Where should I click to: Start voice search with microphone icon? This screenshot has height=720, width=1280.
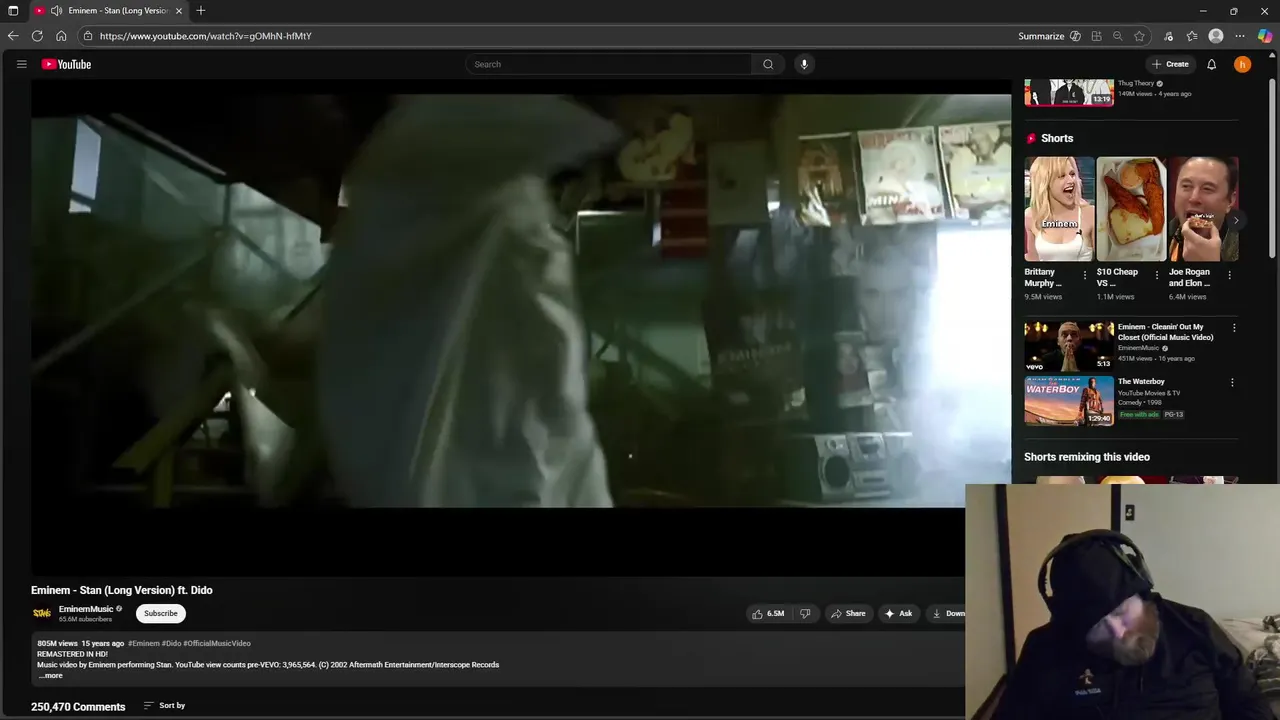(804, 64)
